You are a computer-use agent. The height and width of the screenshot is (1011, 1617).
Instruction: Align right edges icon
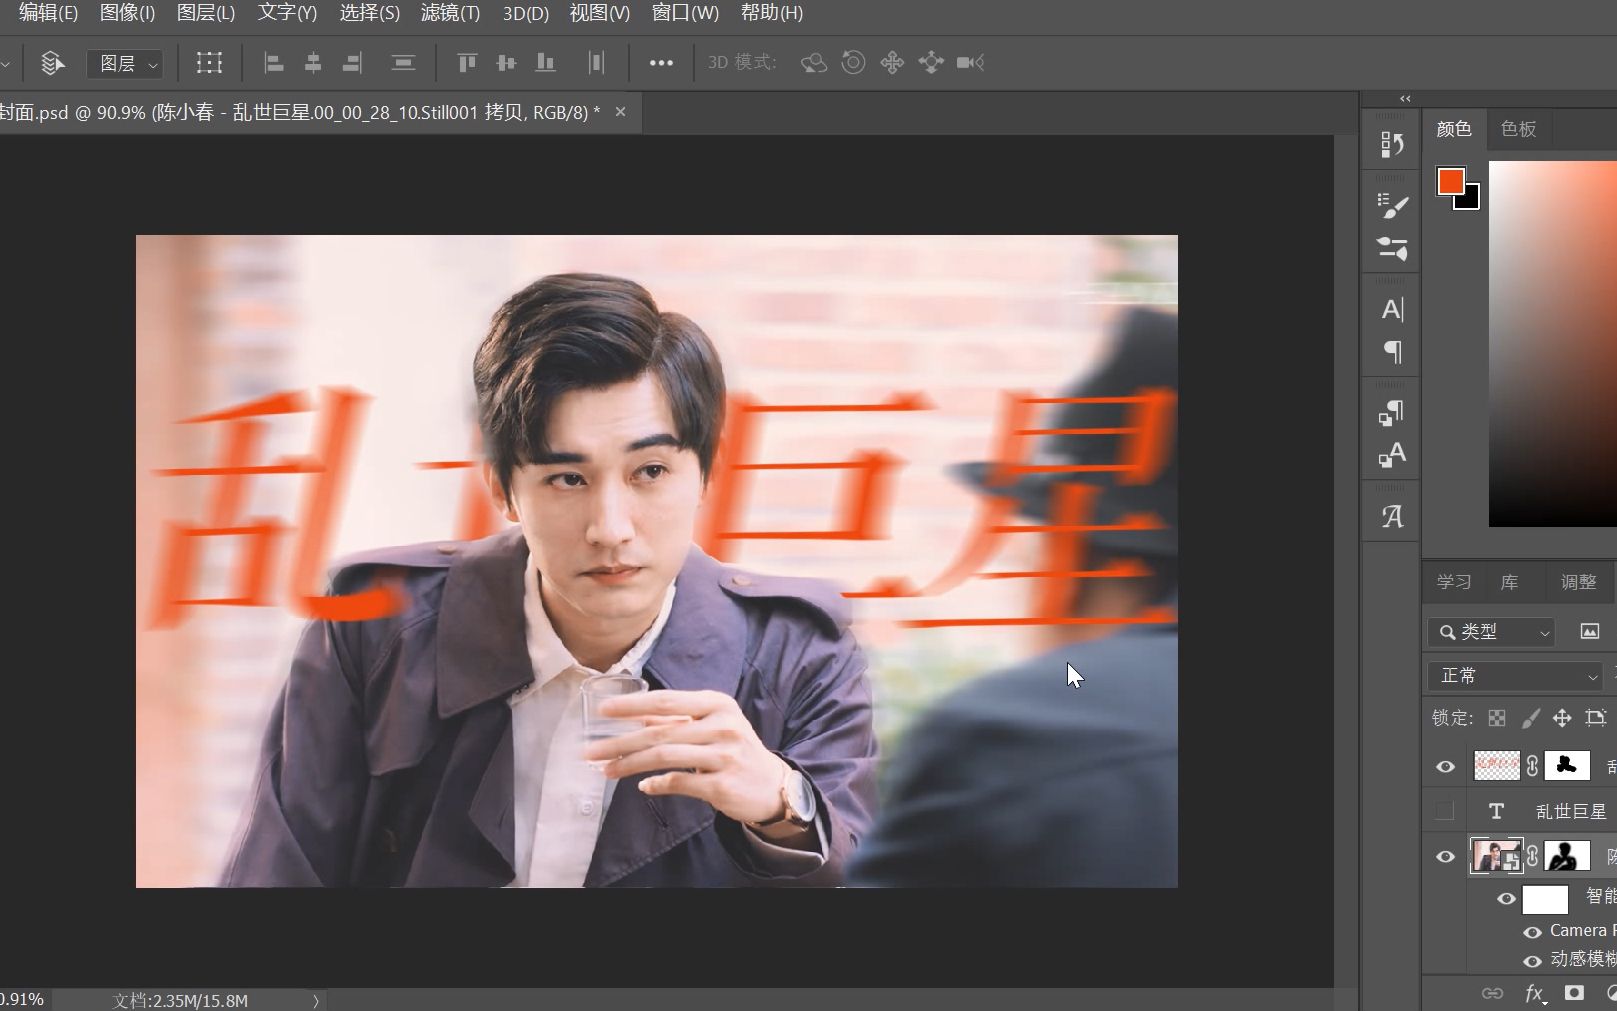pos(352,63)
